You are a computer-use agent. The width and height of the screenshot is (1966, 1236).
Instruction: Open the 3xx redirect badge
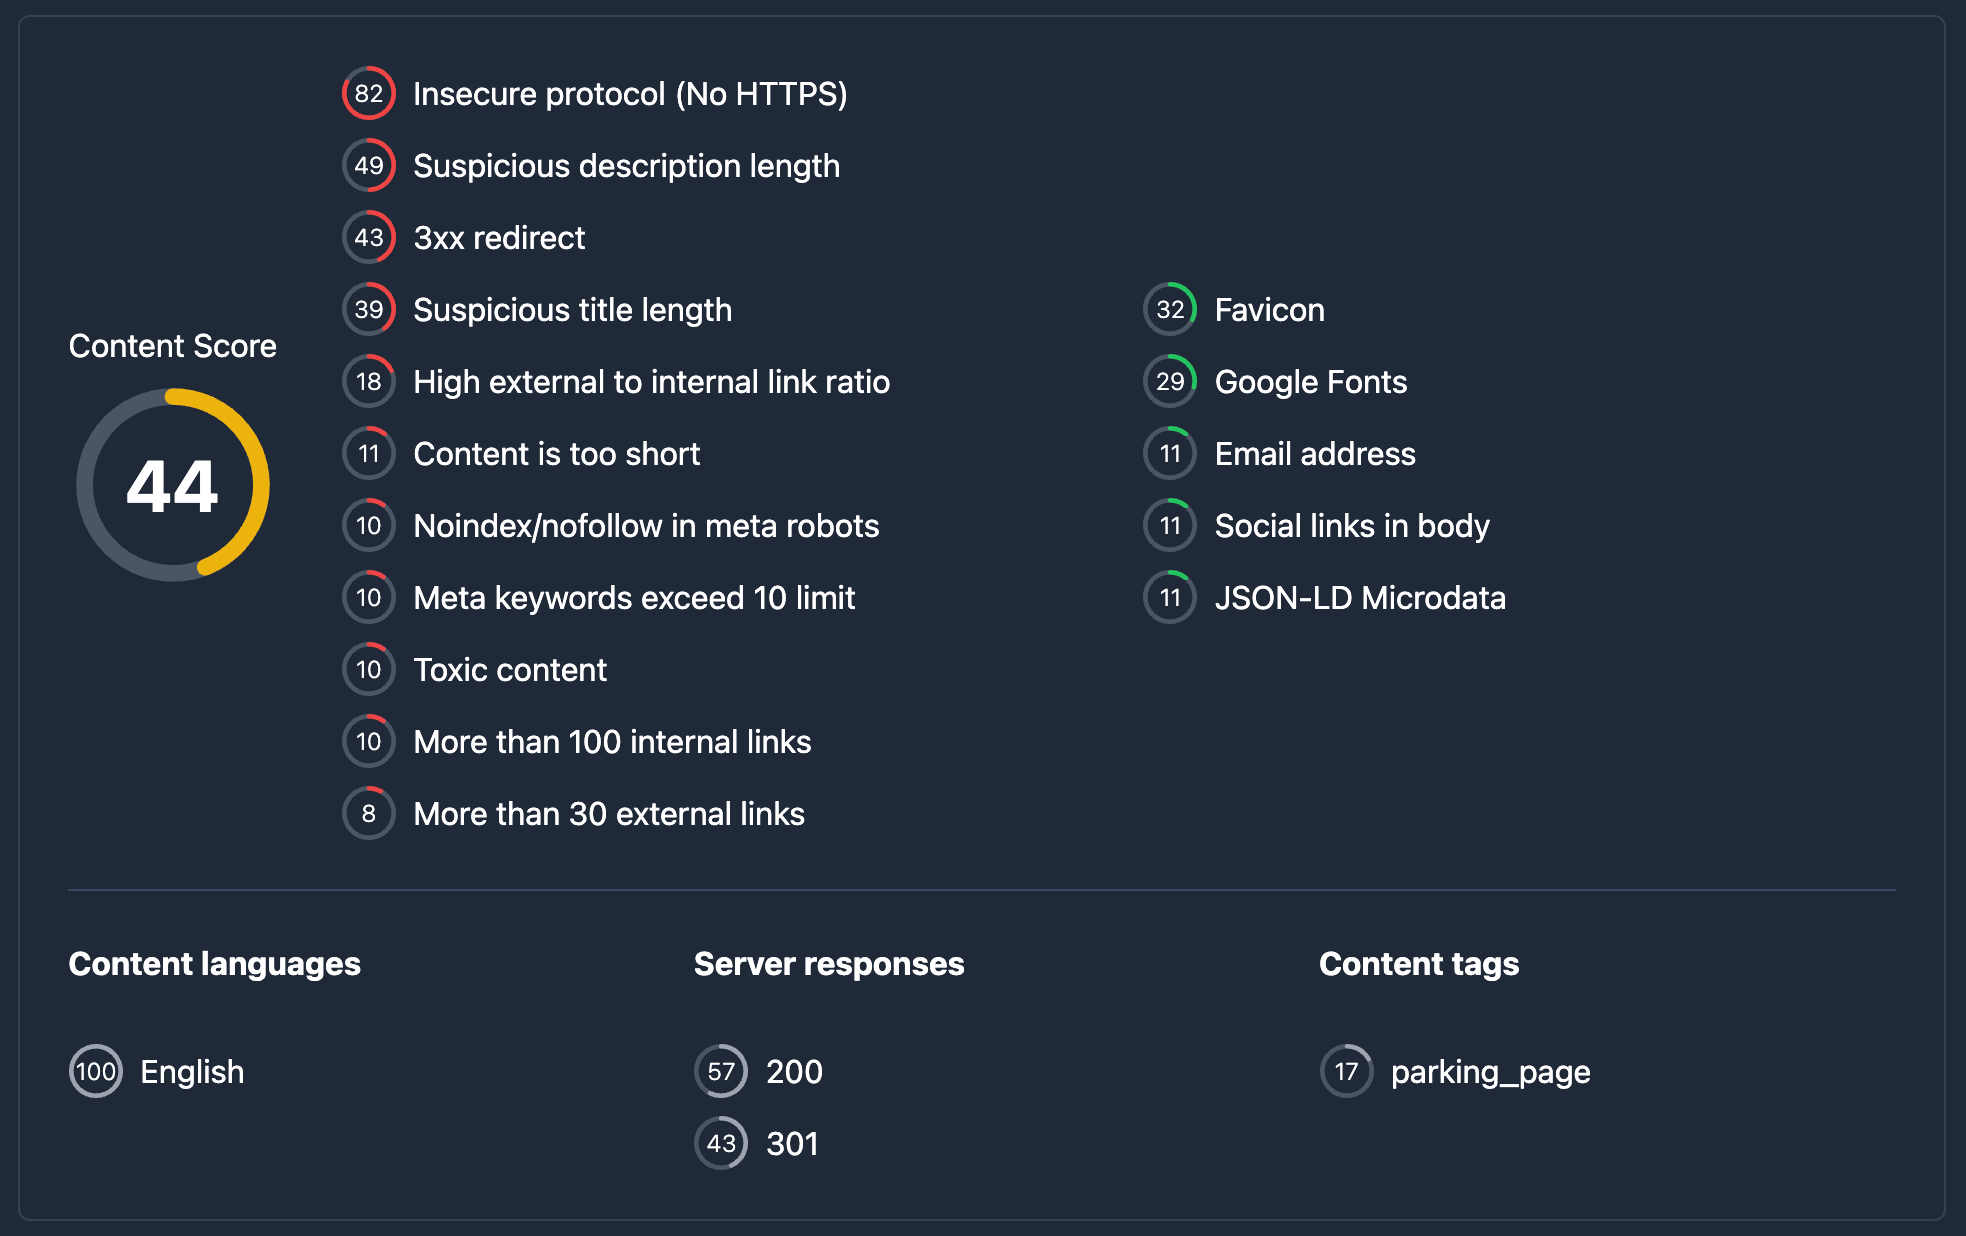tap(369, 238)
